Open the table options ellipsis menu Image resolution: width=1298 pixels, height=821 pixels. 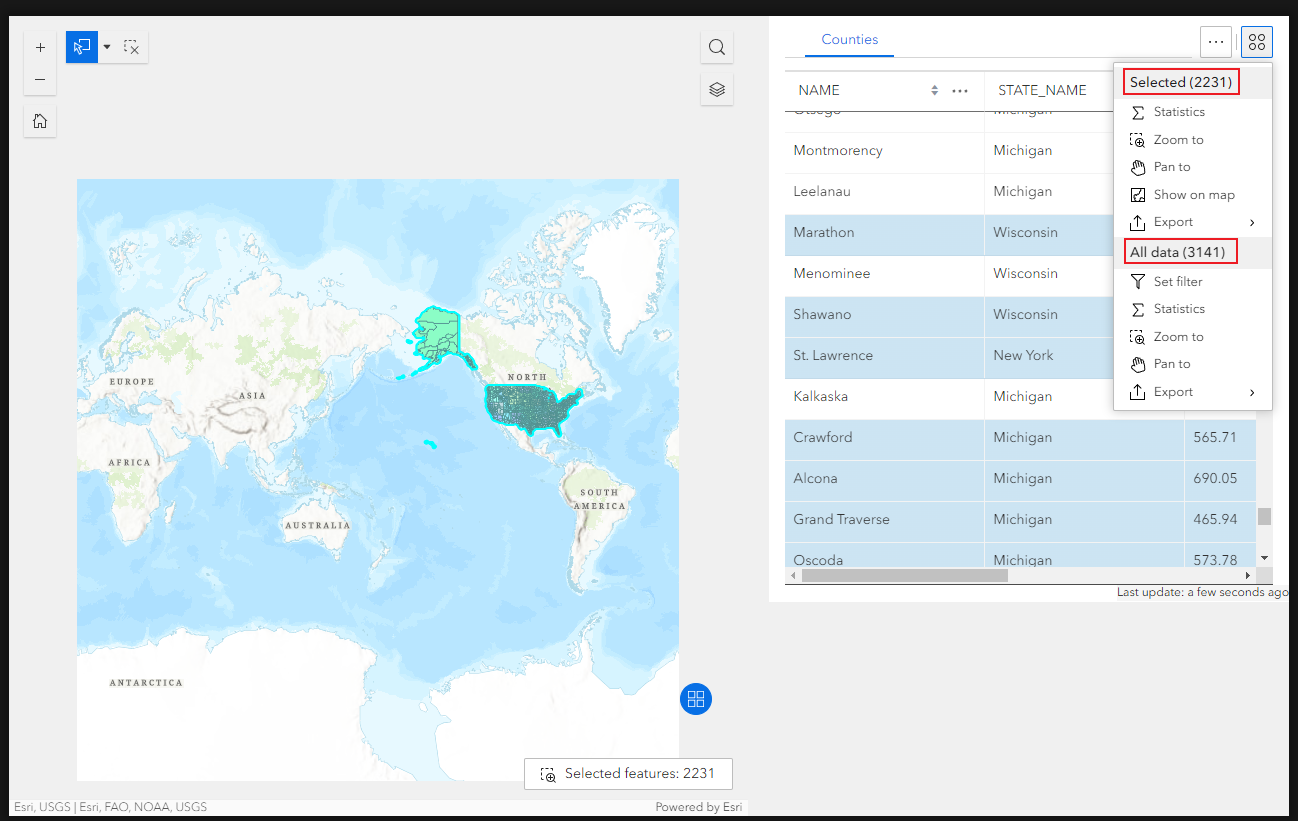tap(1216, 41)
